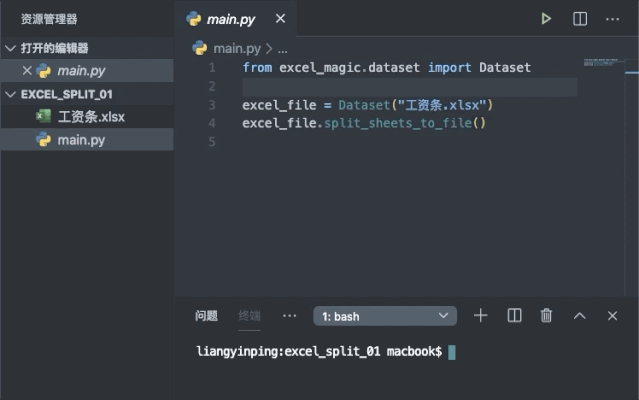Maximize panel with the up chevron
The height and width of the screenshot is (400, 639).
(x=579, y=316)
